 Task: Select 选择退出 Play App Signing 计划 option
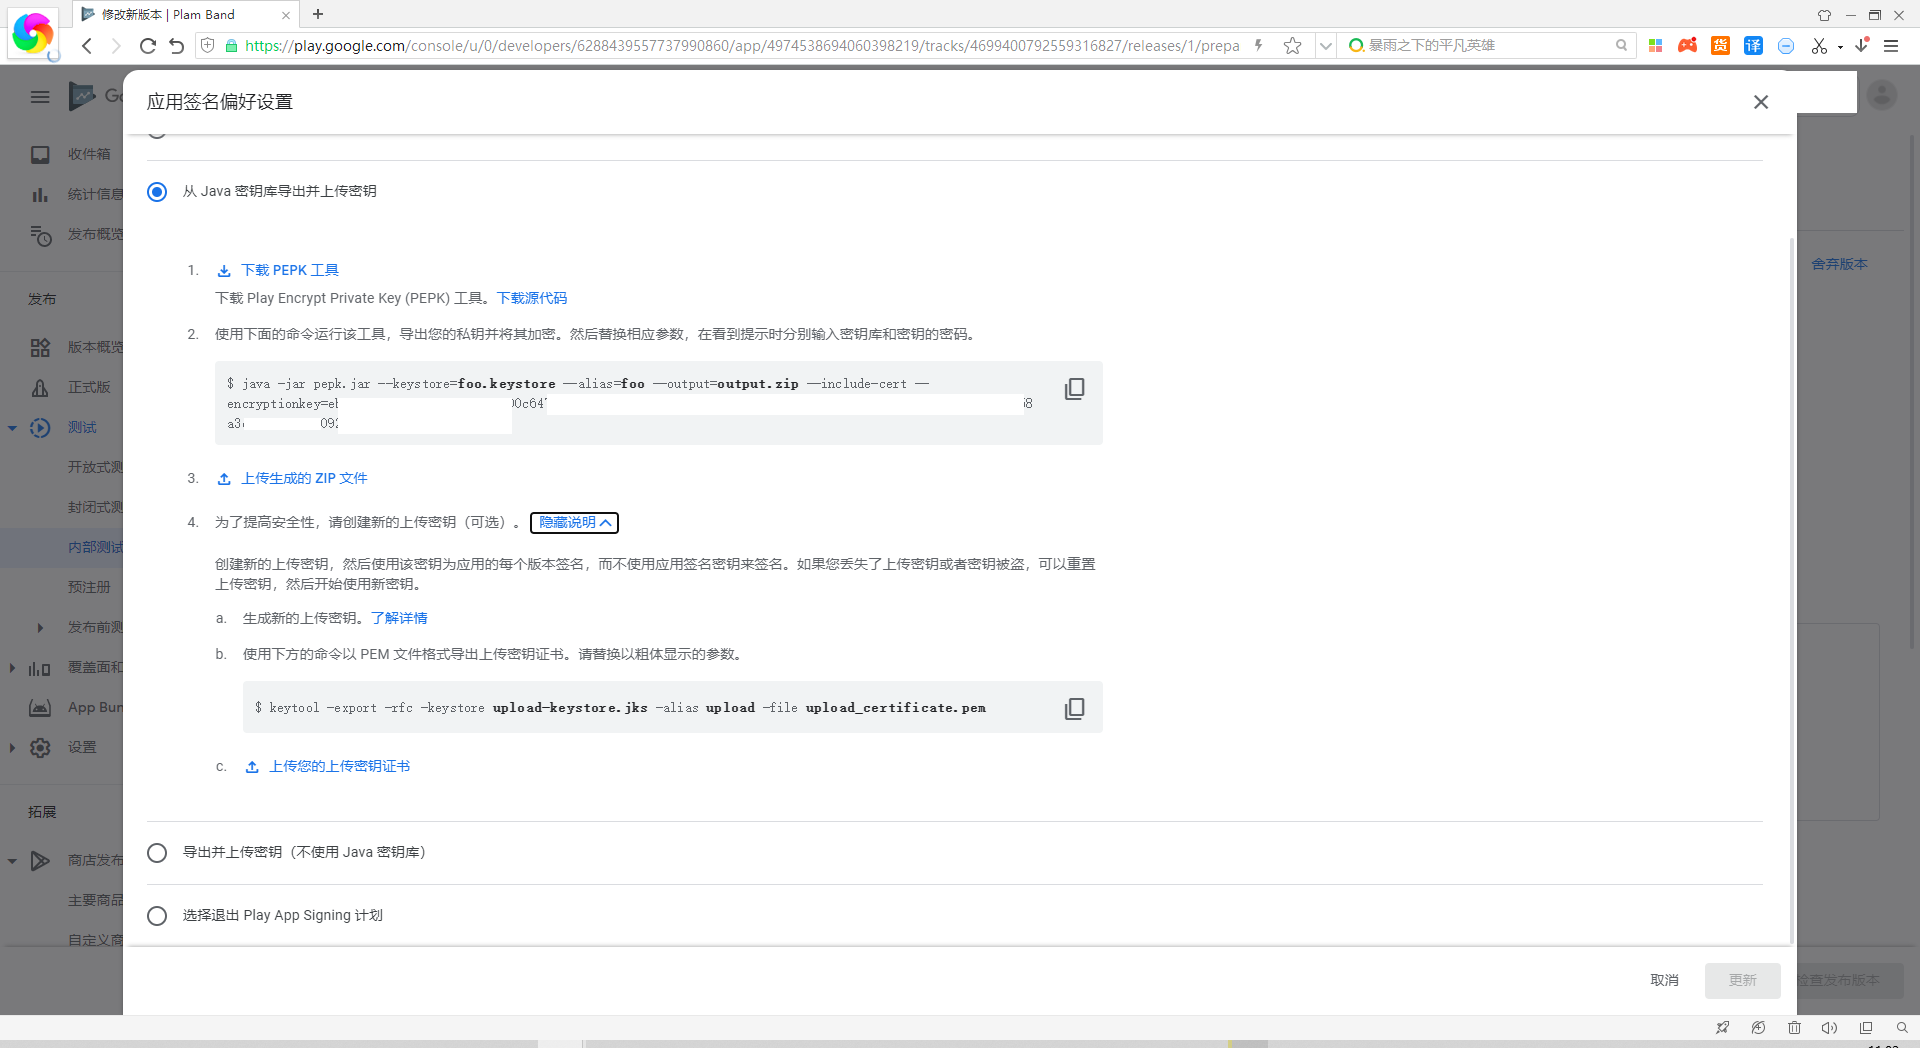point(157,916)
